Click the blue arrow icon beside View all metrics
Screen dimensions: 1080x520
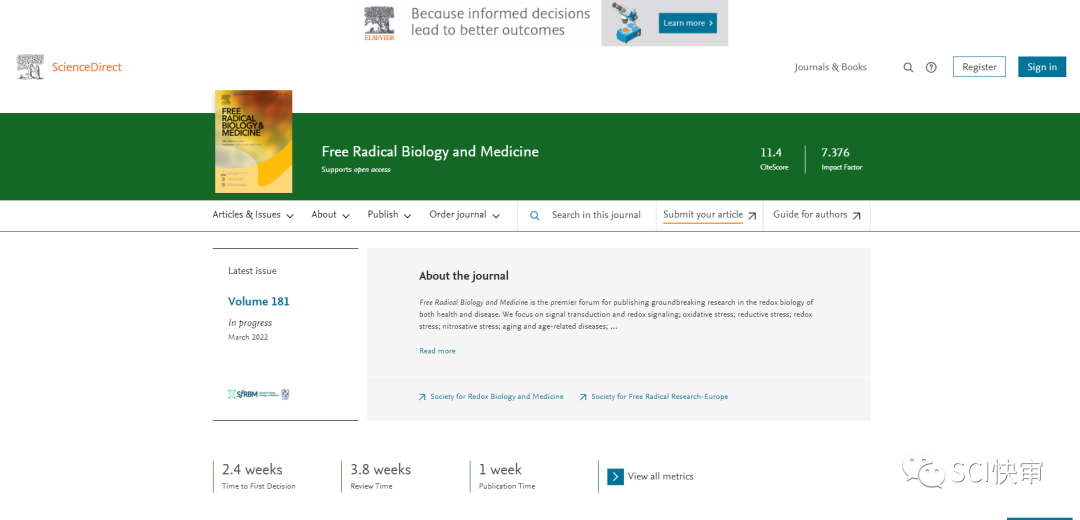[615, 477]
